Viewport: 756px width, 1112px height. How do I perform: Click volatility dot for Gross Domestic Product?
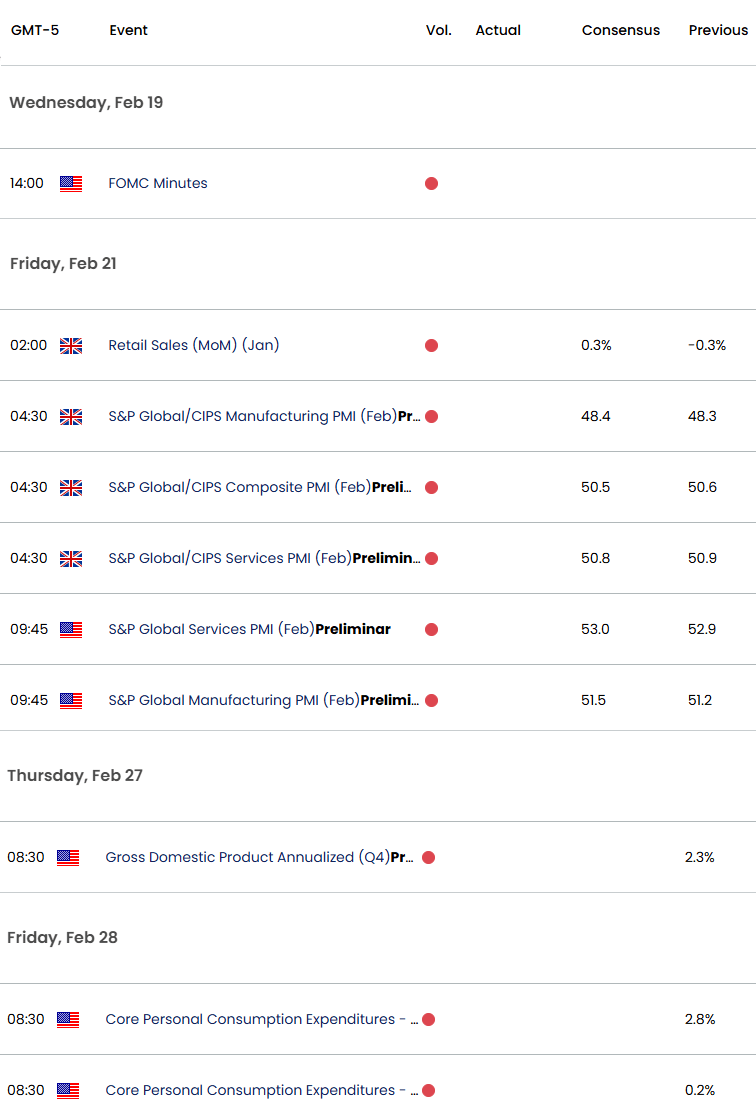pos(428,857)
